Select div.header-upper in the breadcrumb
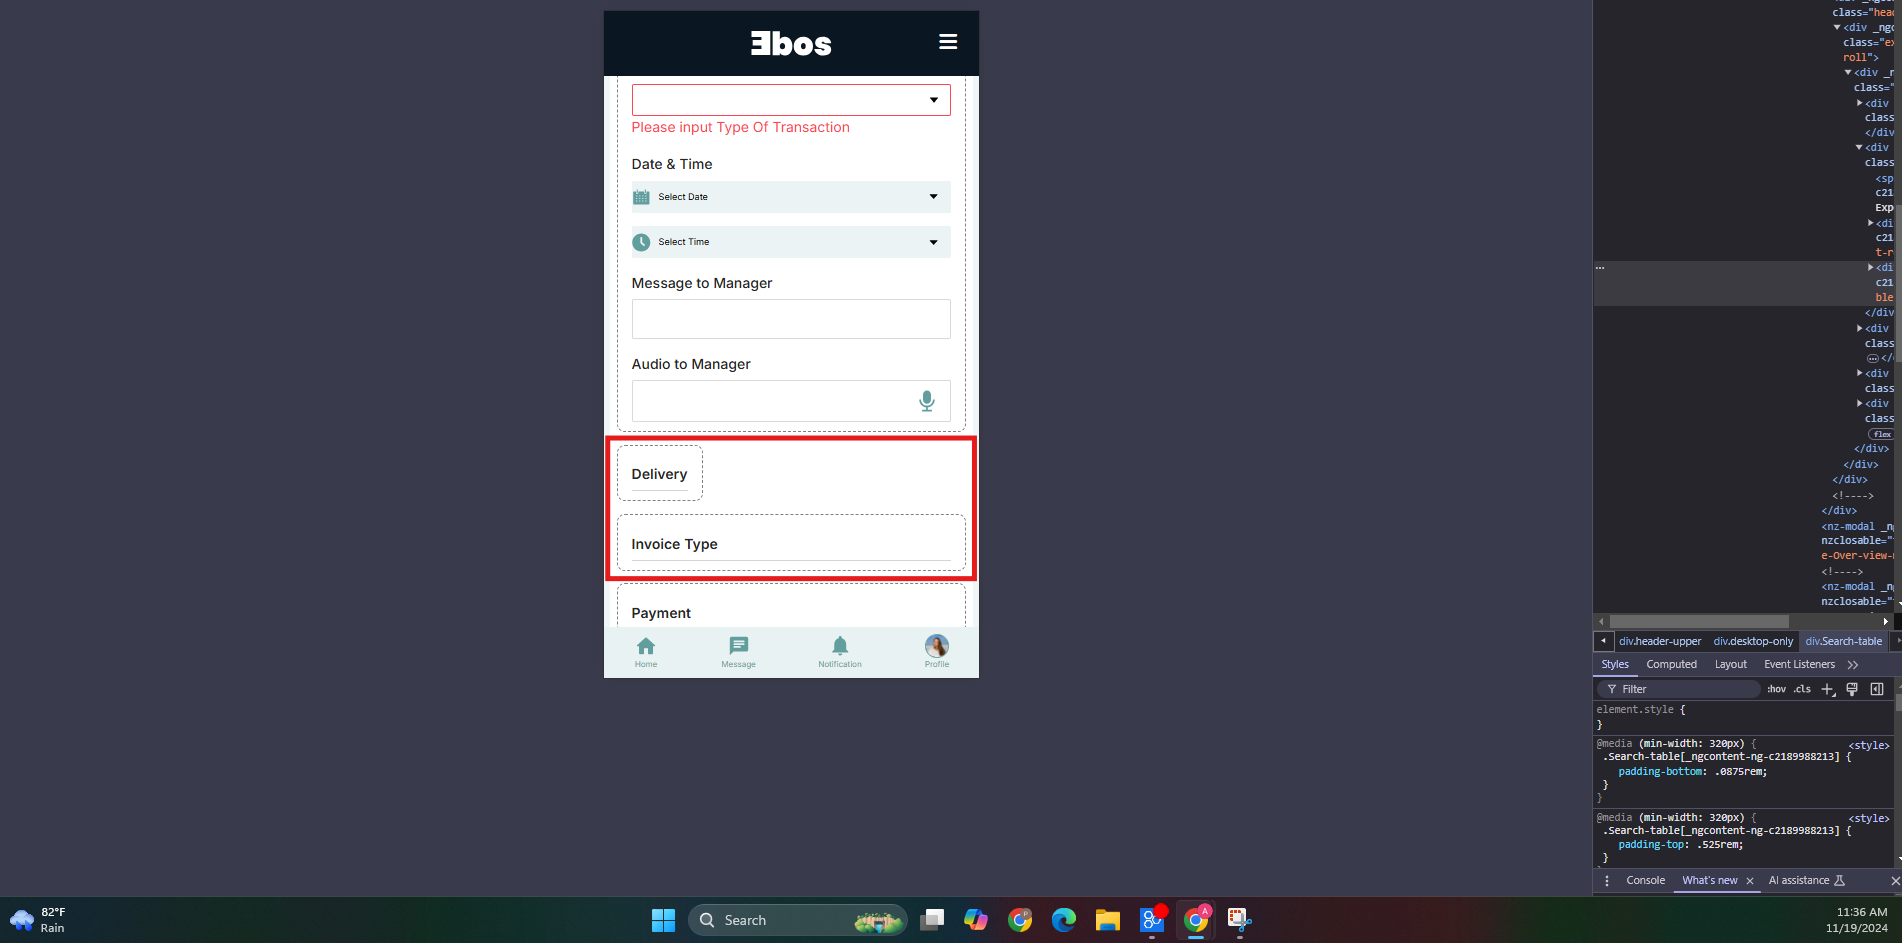The image size is (1902, 943). (1660, 641)
